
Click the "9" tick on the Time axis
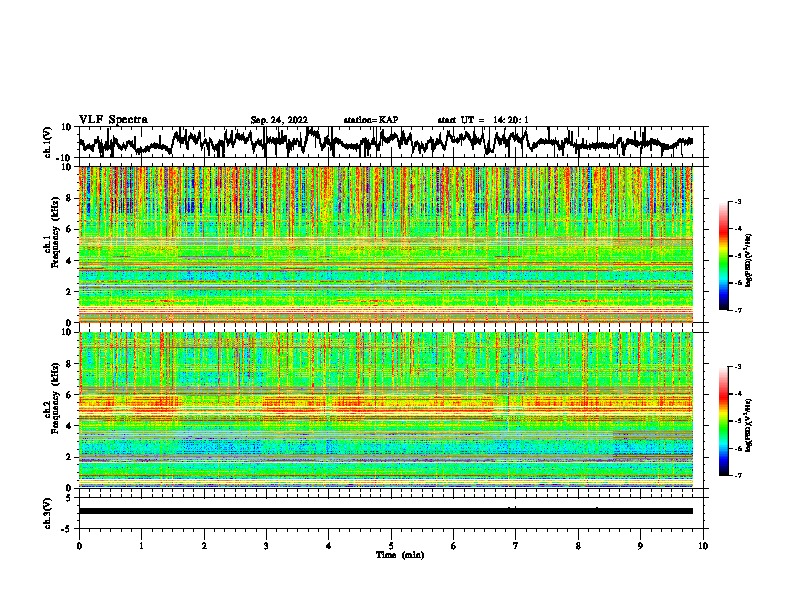point(640,546)
